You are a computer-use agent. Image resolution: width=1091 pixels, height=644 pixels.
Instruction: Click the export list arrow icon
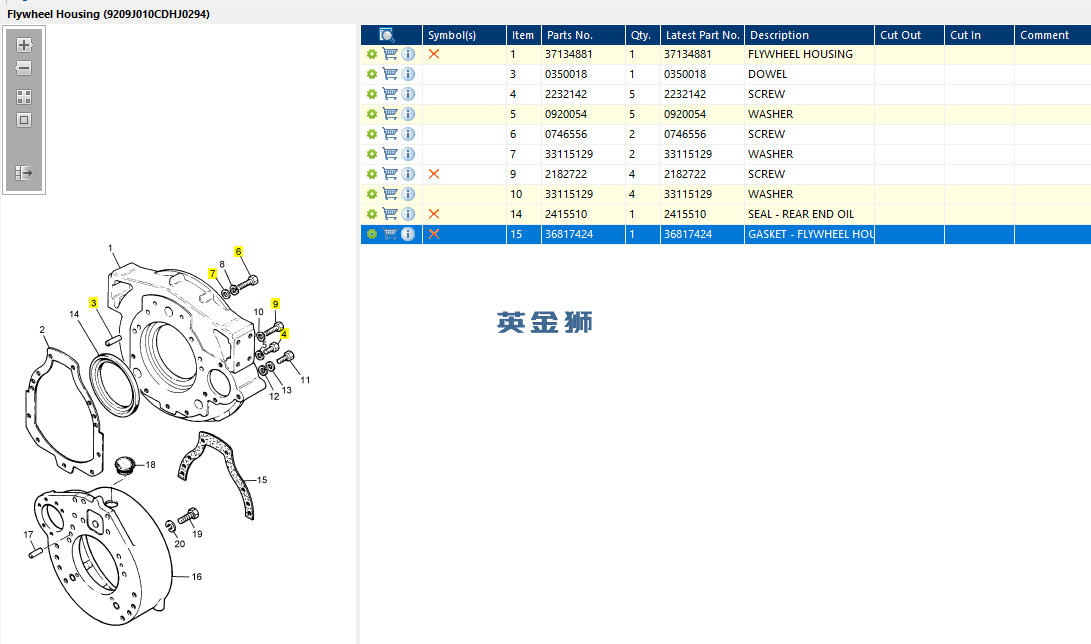pos(24,172)
